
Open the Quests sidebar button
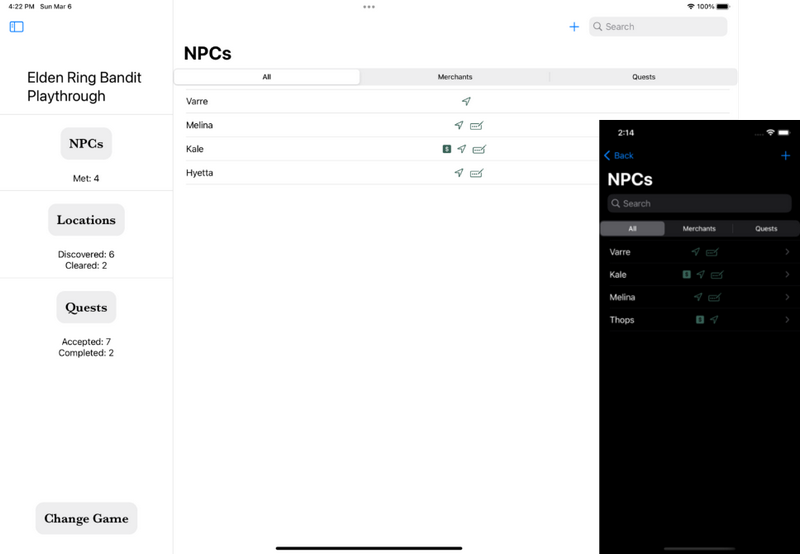(86, 307)
